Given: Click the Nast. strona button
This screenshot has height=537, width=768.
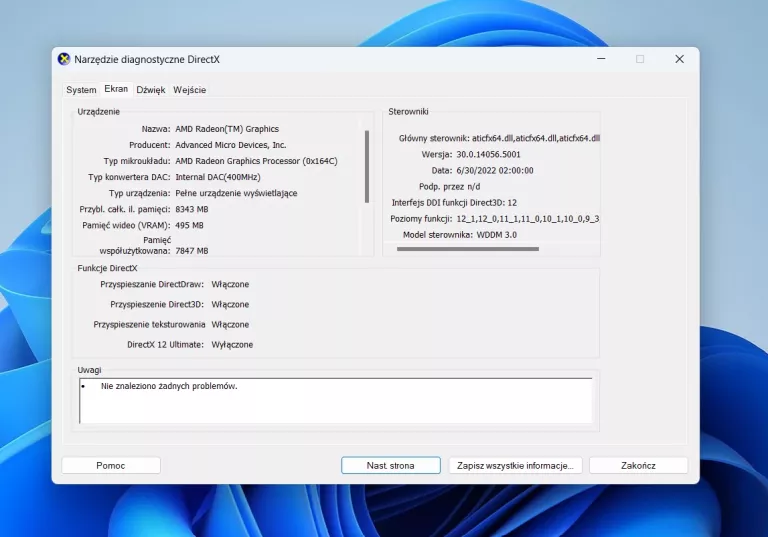Looking at the screenshot, I should tap(390, 465).
